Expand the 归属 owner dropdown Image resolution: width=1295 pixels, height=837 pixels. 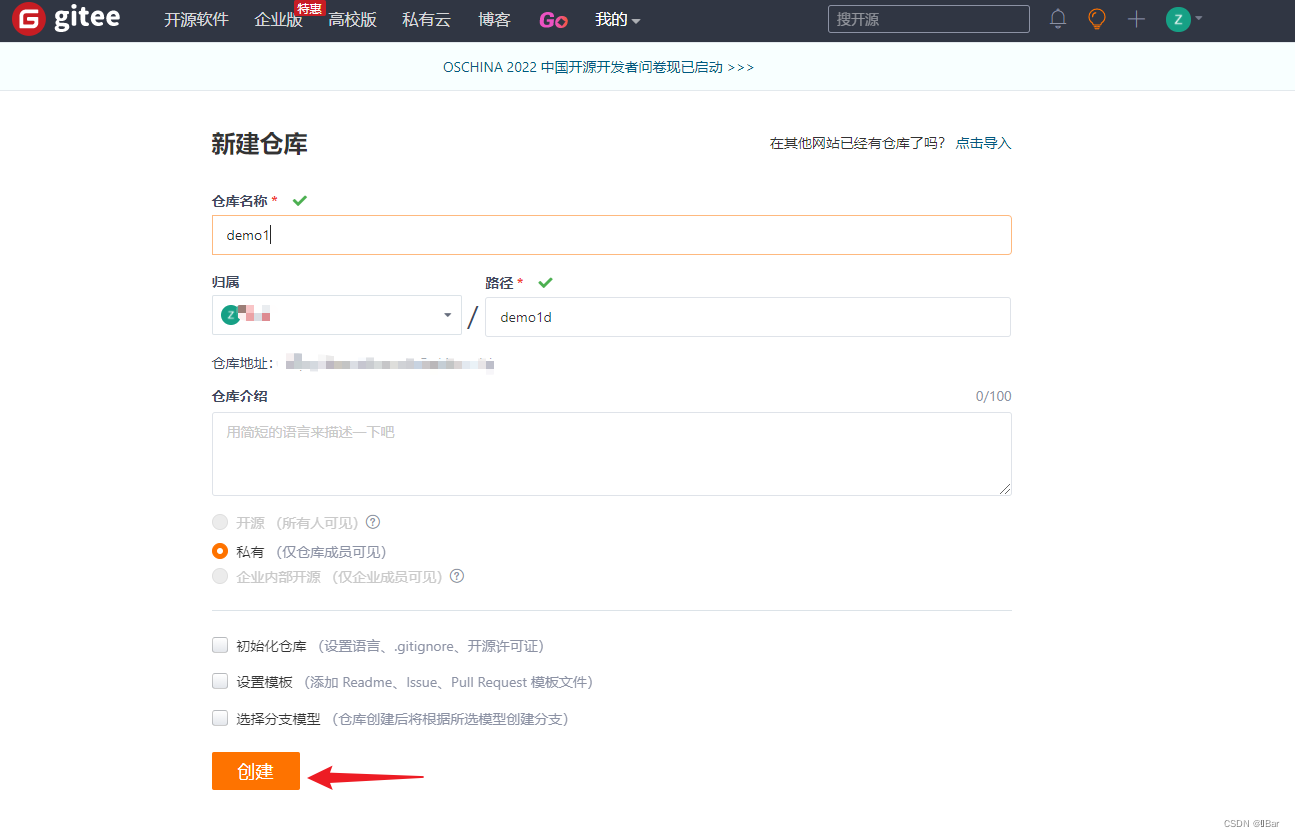(x=337, y=315)
